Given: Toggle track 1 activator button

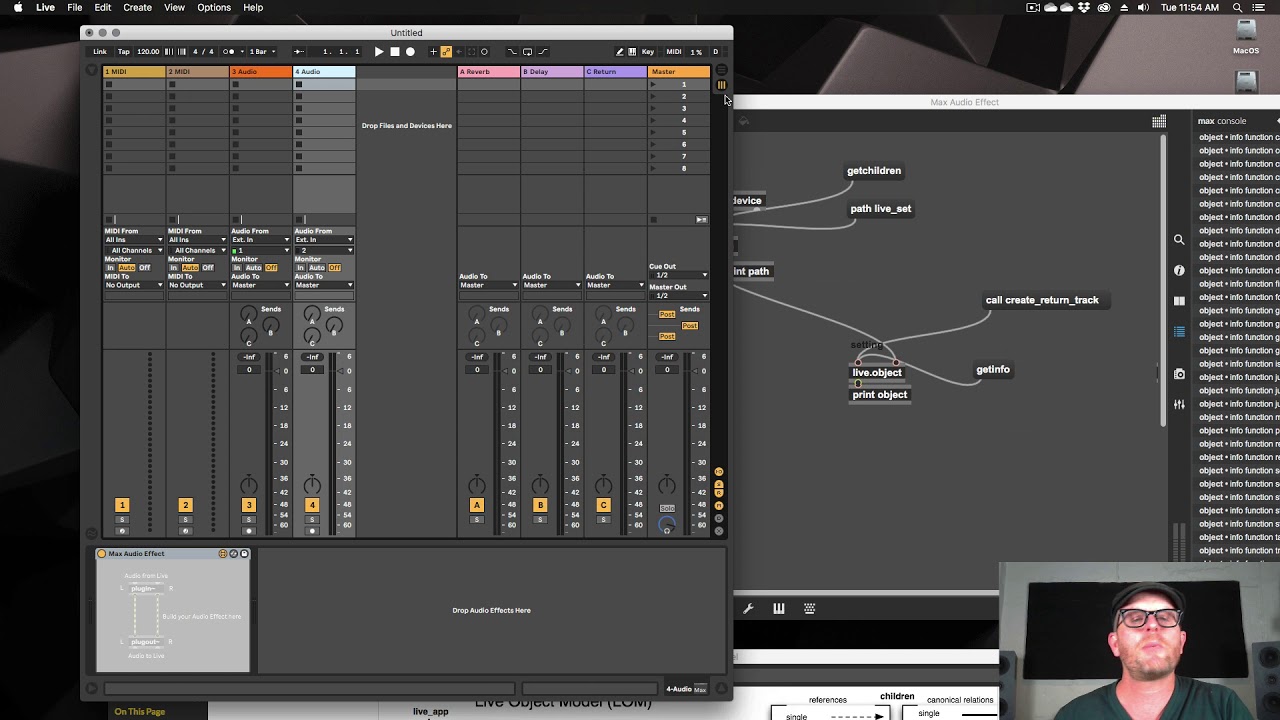Looking at the screenshot, I should (x=122, y=505).
